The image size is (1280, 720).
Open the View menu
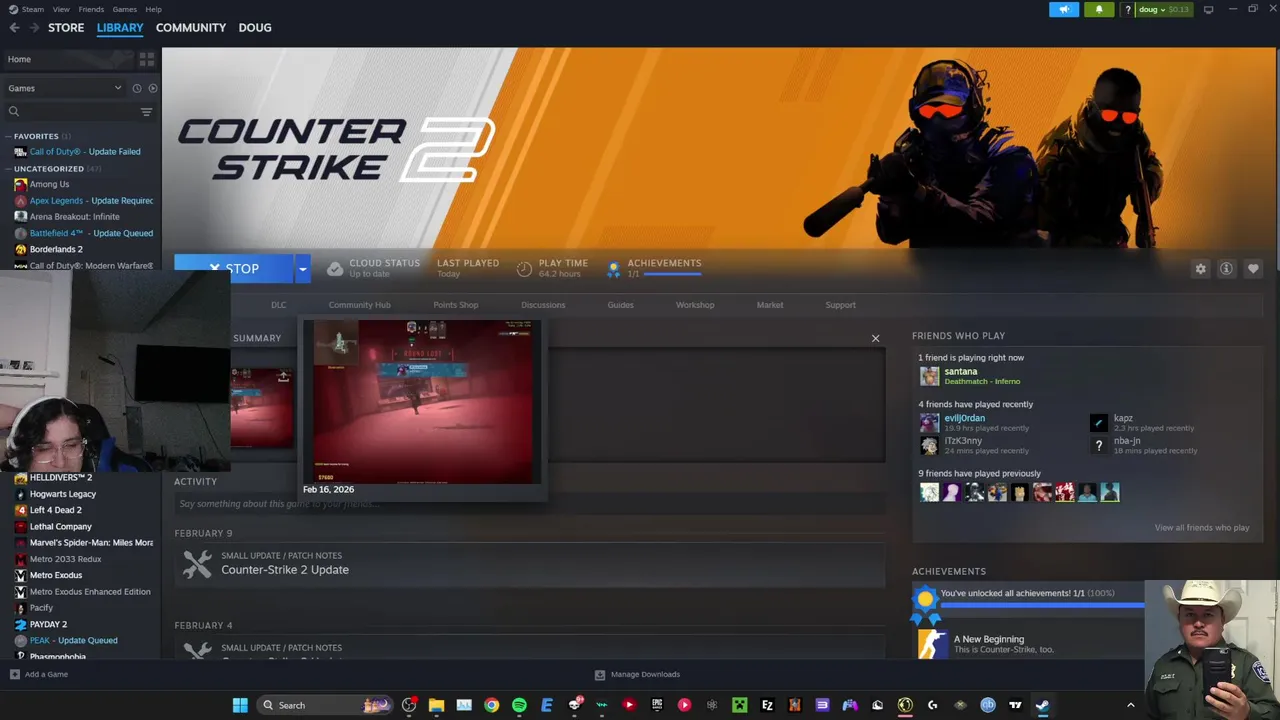click(61, 9)
